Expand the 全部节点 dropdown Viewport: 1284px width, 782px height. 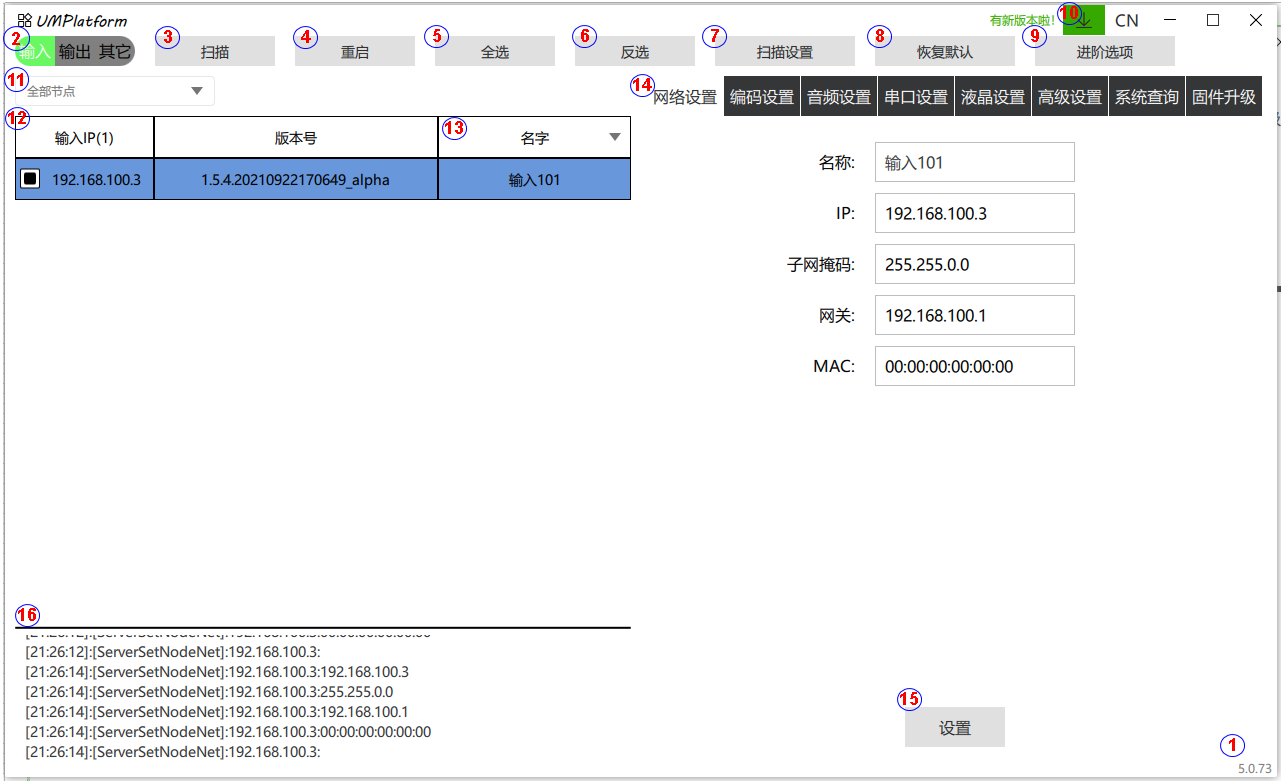196,92
